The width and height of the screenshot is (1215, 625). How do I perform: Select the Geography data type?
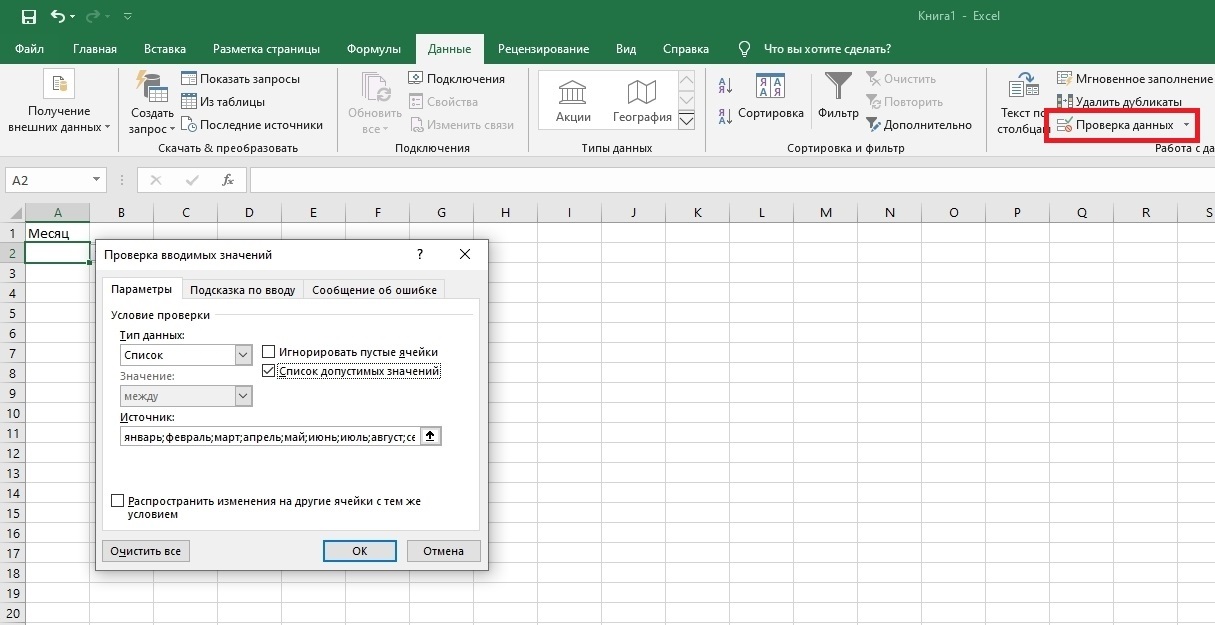642,100
